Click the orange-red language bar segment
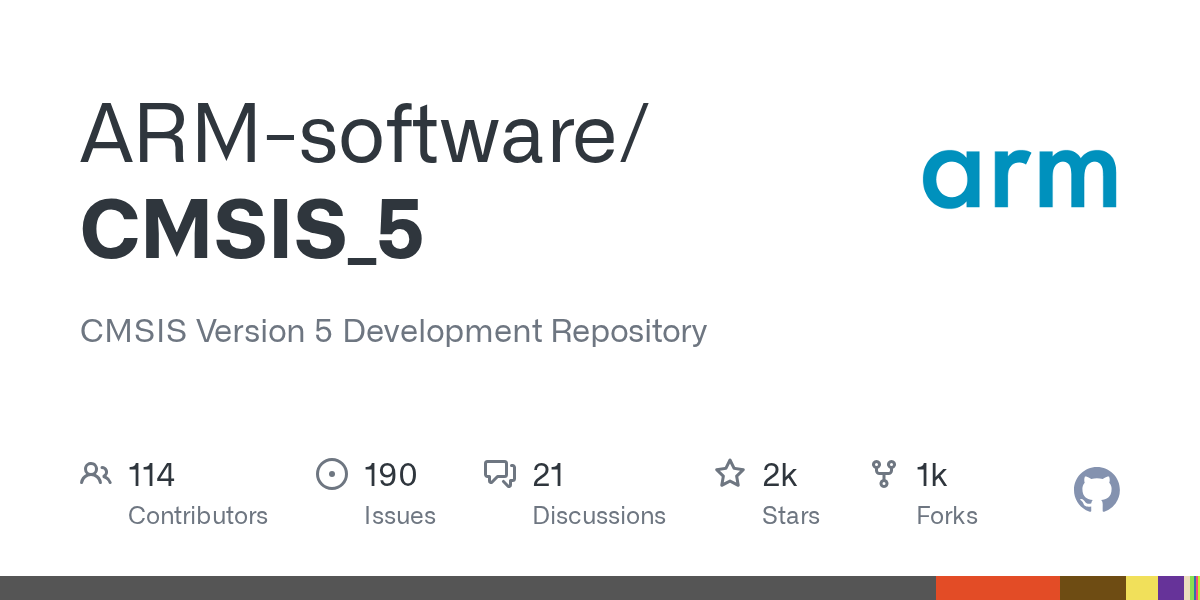The height and width of the screenshot is (600, 1200). (998, 588)
